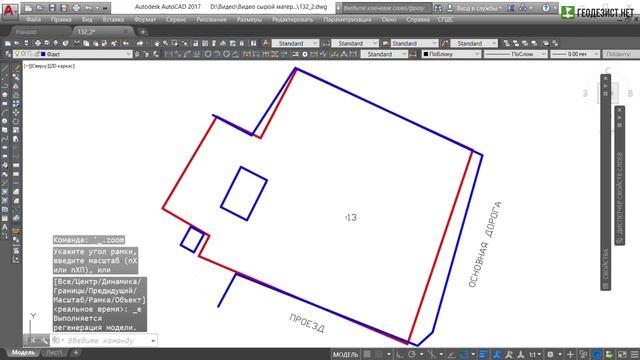Open the dimension style Standard dropdown
Image resolution: width=640 pixels, height=360 pixels.
tap(355, 43)
